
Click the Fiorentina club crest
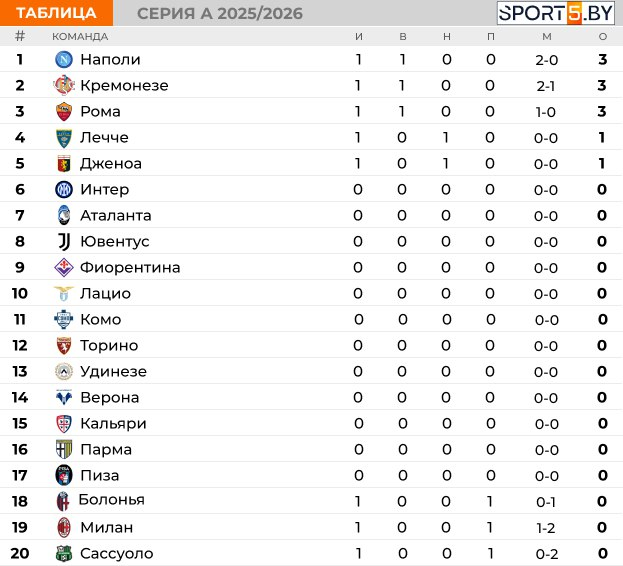point(64,267)
